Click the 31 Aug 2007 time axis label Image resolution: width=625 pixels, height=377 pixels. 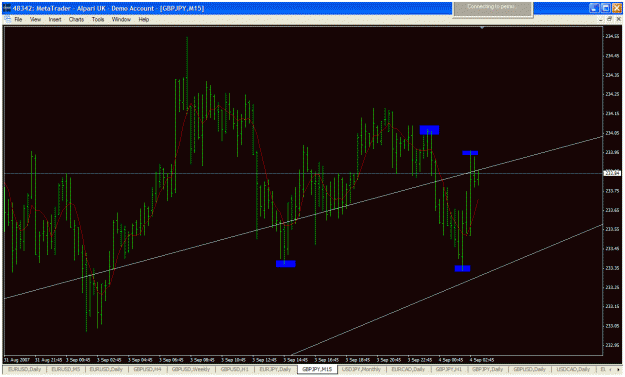(x=17, y=359)
